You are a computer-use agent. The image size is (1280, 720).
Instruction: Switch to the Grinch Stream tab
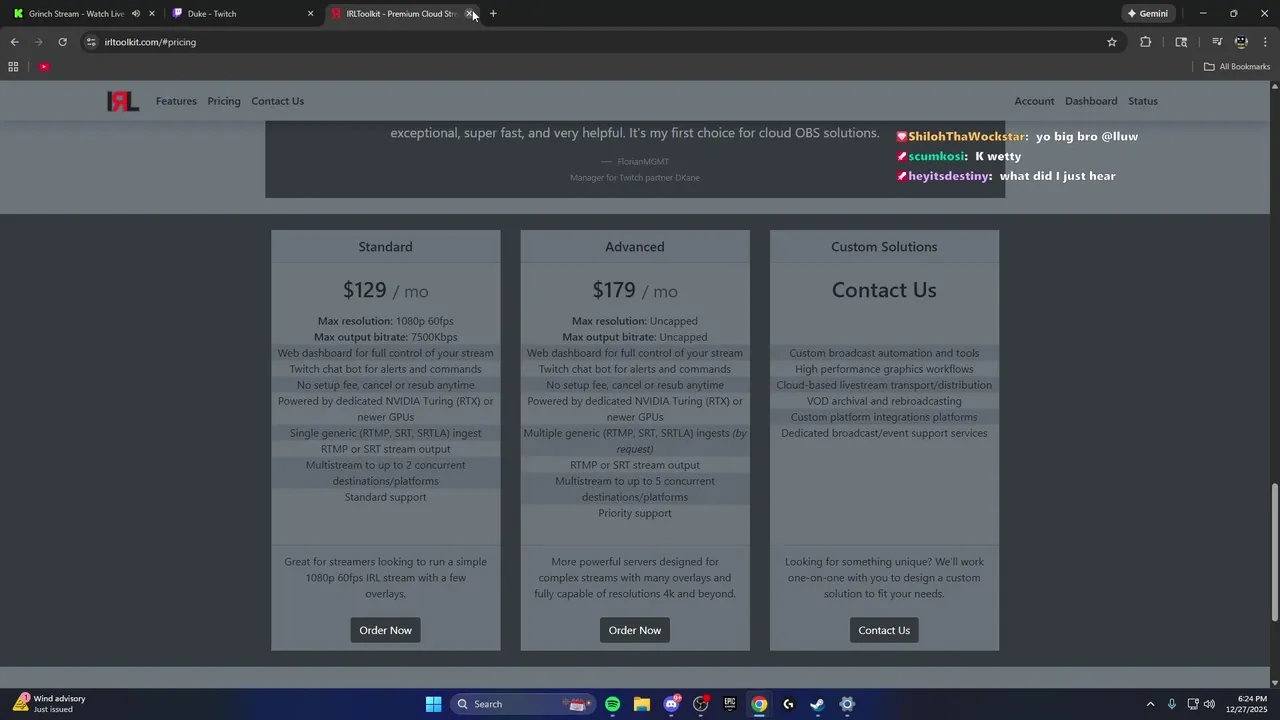75,14
